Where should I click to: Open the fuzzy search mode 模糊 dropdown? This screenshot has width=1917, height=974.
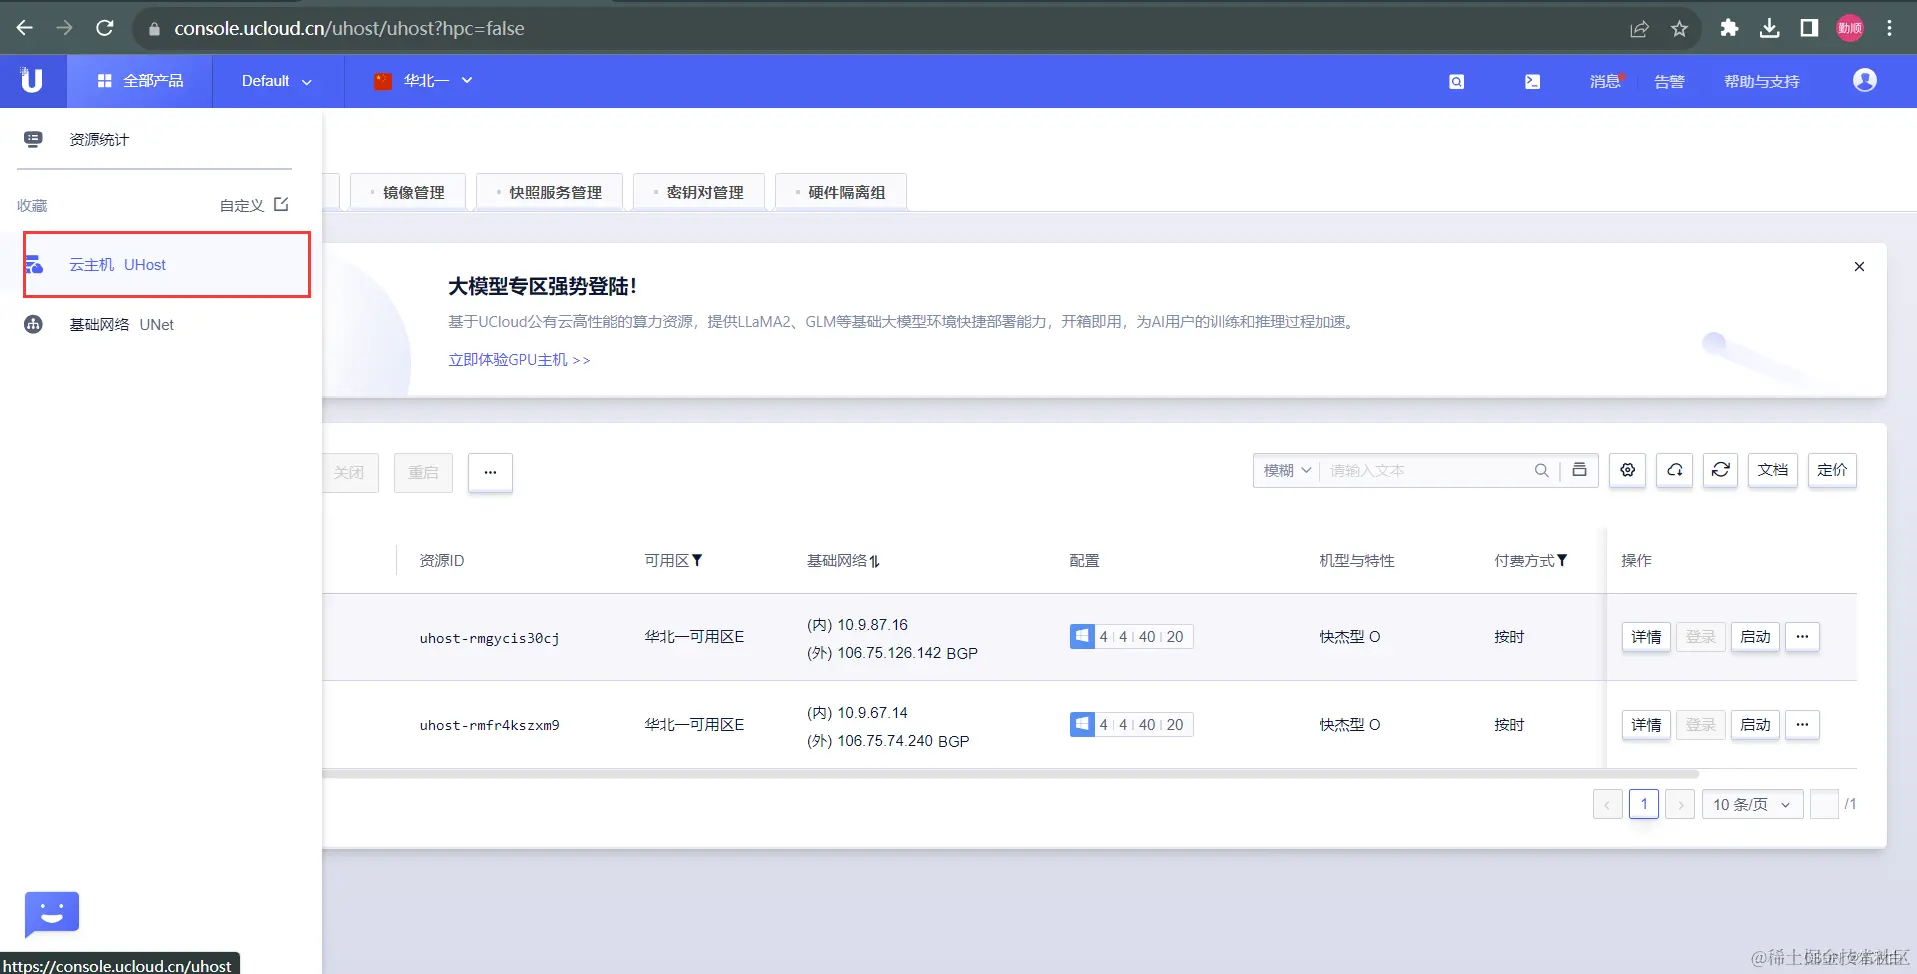pos(1285,470)
